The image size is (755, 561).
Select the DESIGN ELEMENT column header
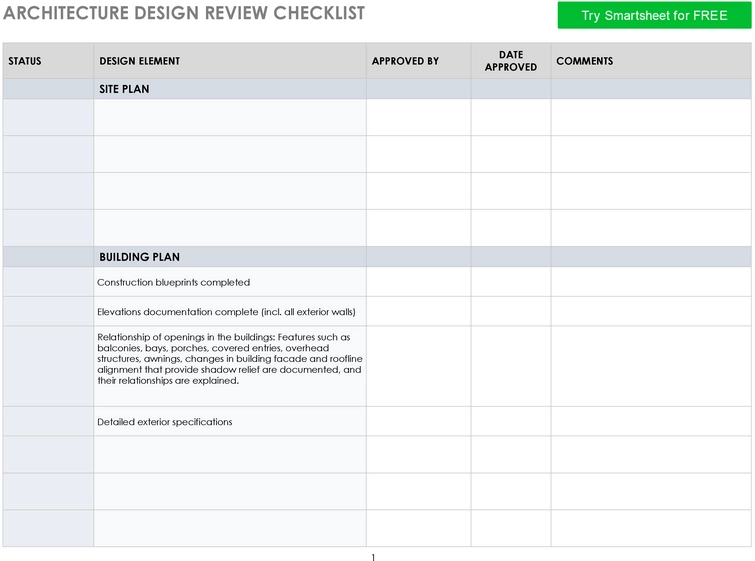[230, 61]
